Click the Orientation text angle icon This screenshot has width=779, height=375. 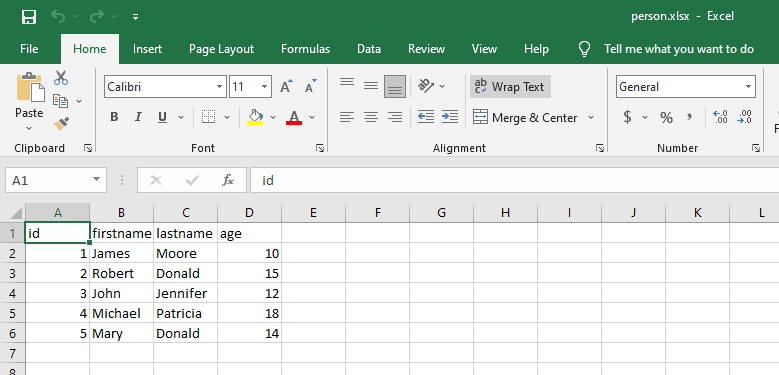(x=426, y=86)
